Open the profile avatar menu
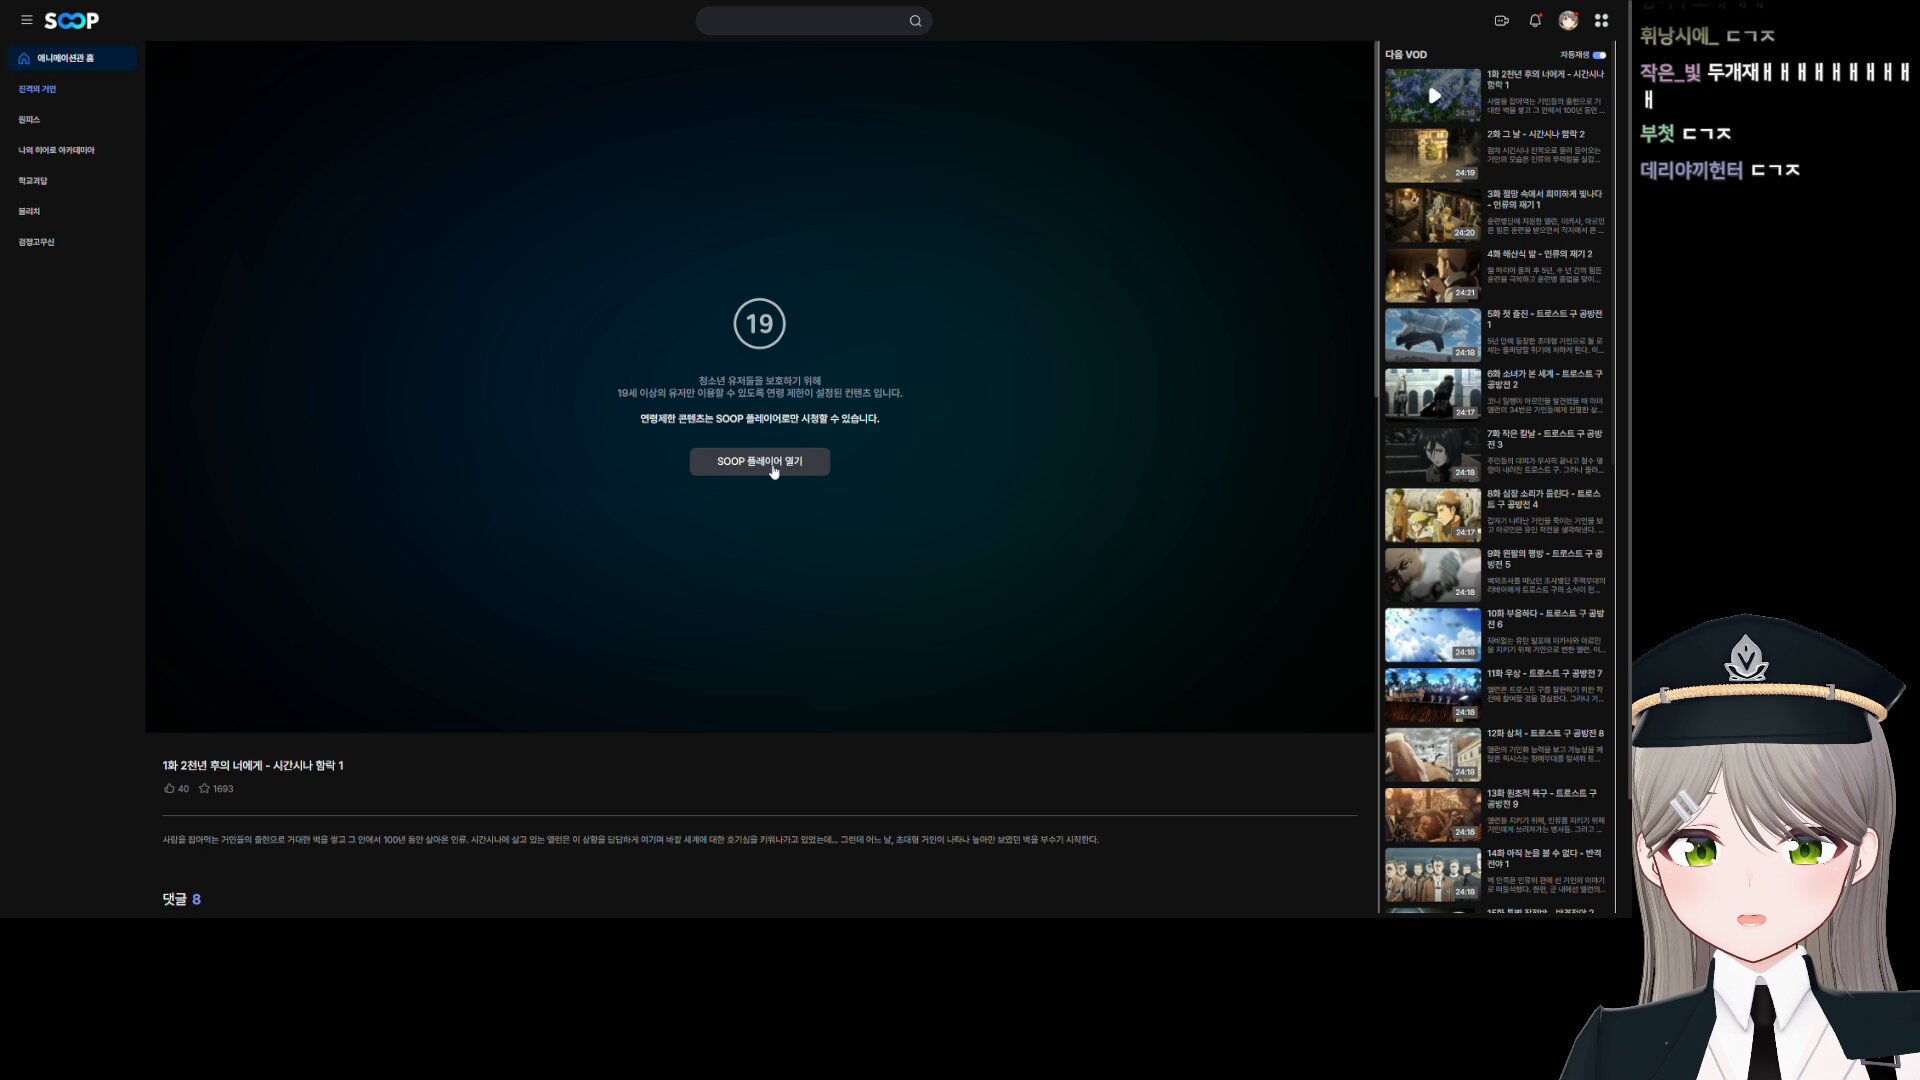Viewport: 1920px width, 1080px height. [1568, 20]
